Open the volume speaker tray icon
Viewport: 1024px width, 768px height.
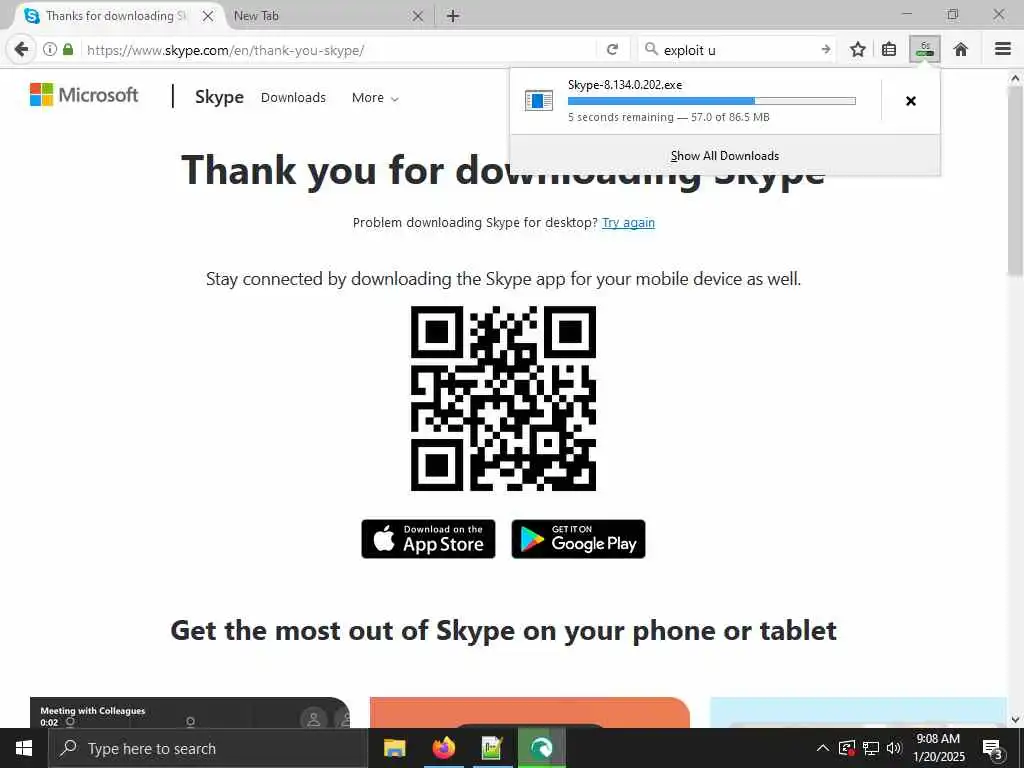tap(894, 748)
